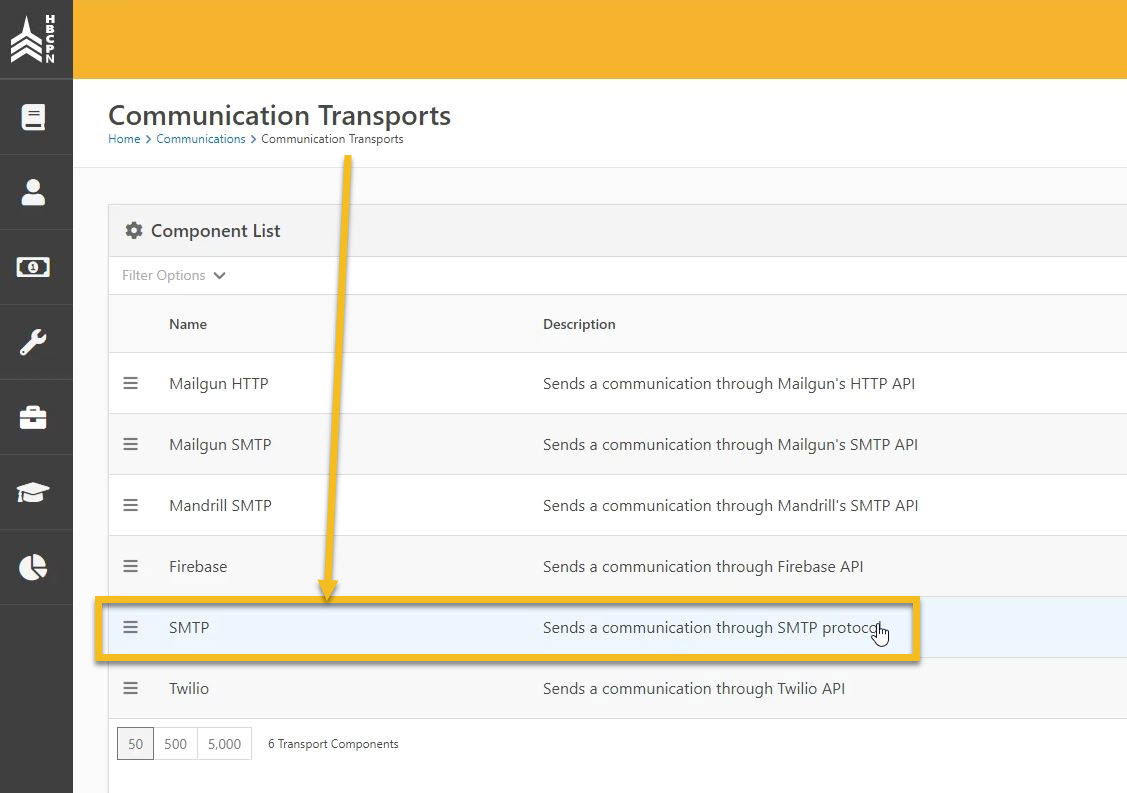Sort by the Name column header
This screenshot has height=793, width=1127.
click(188, 324)
